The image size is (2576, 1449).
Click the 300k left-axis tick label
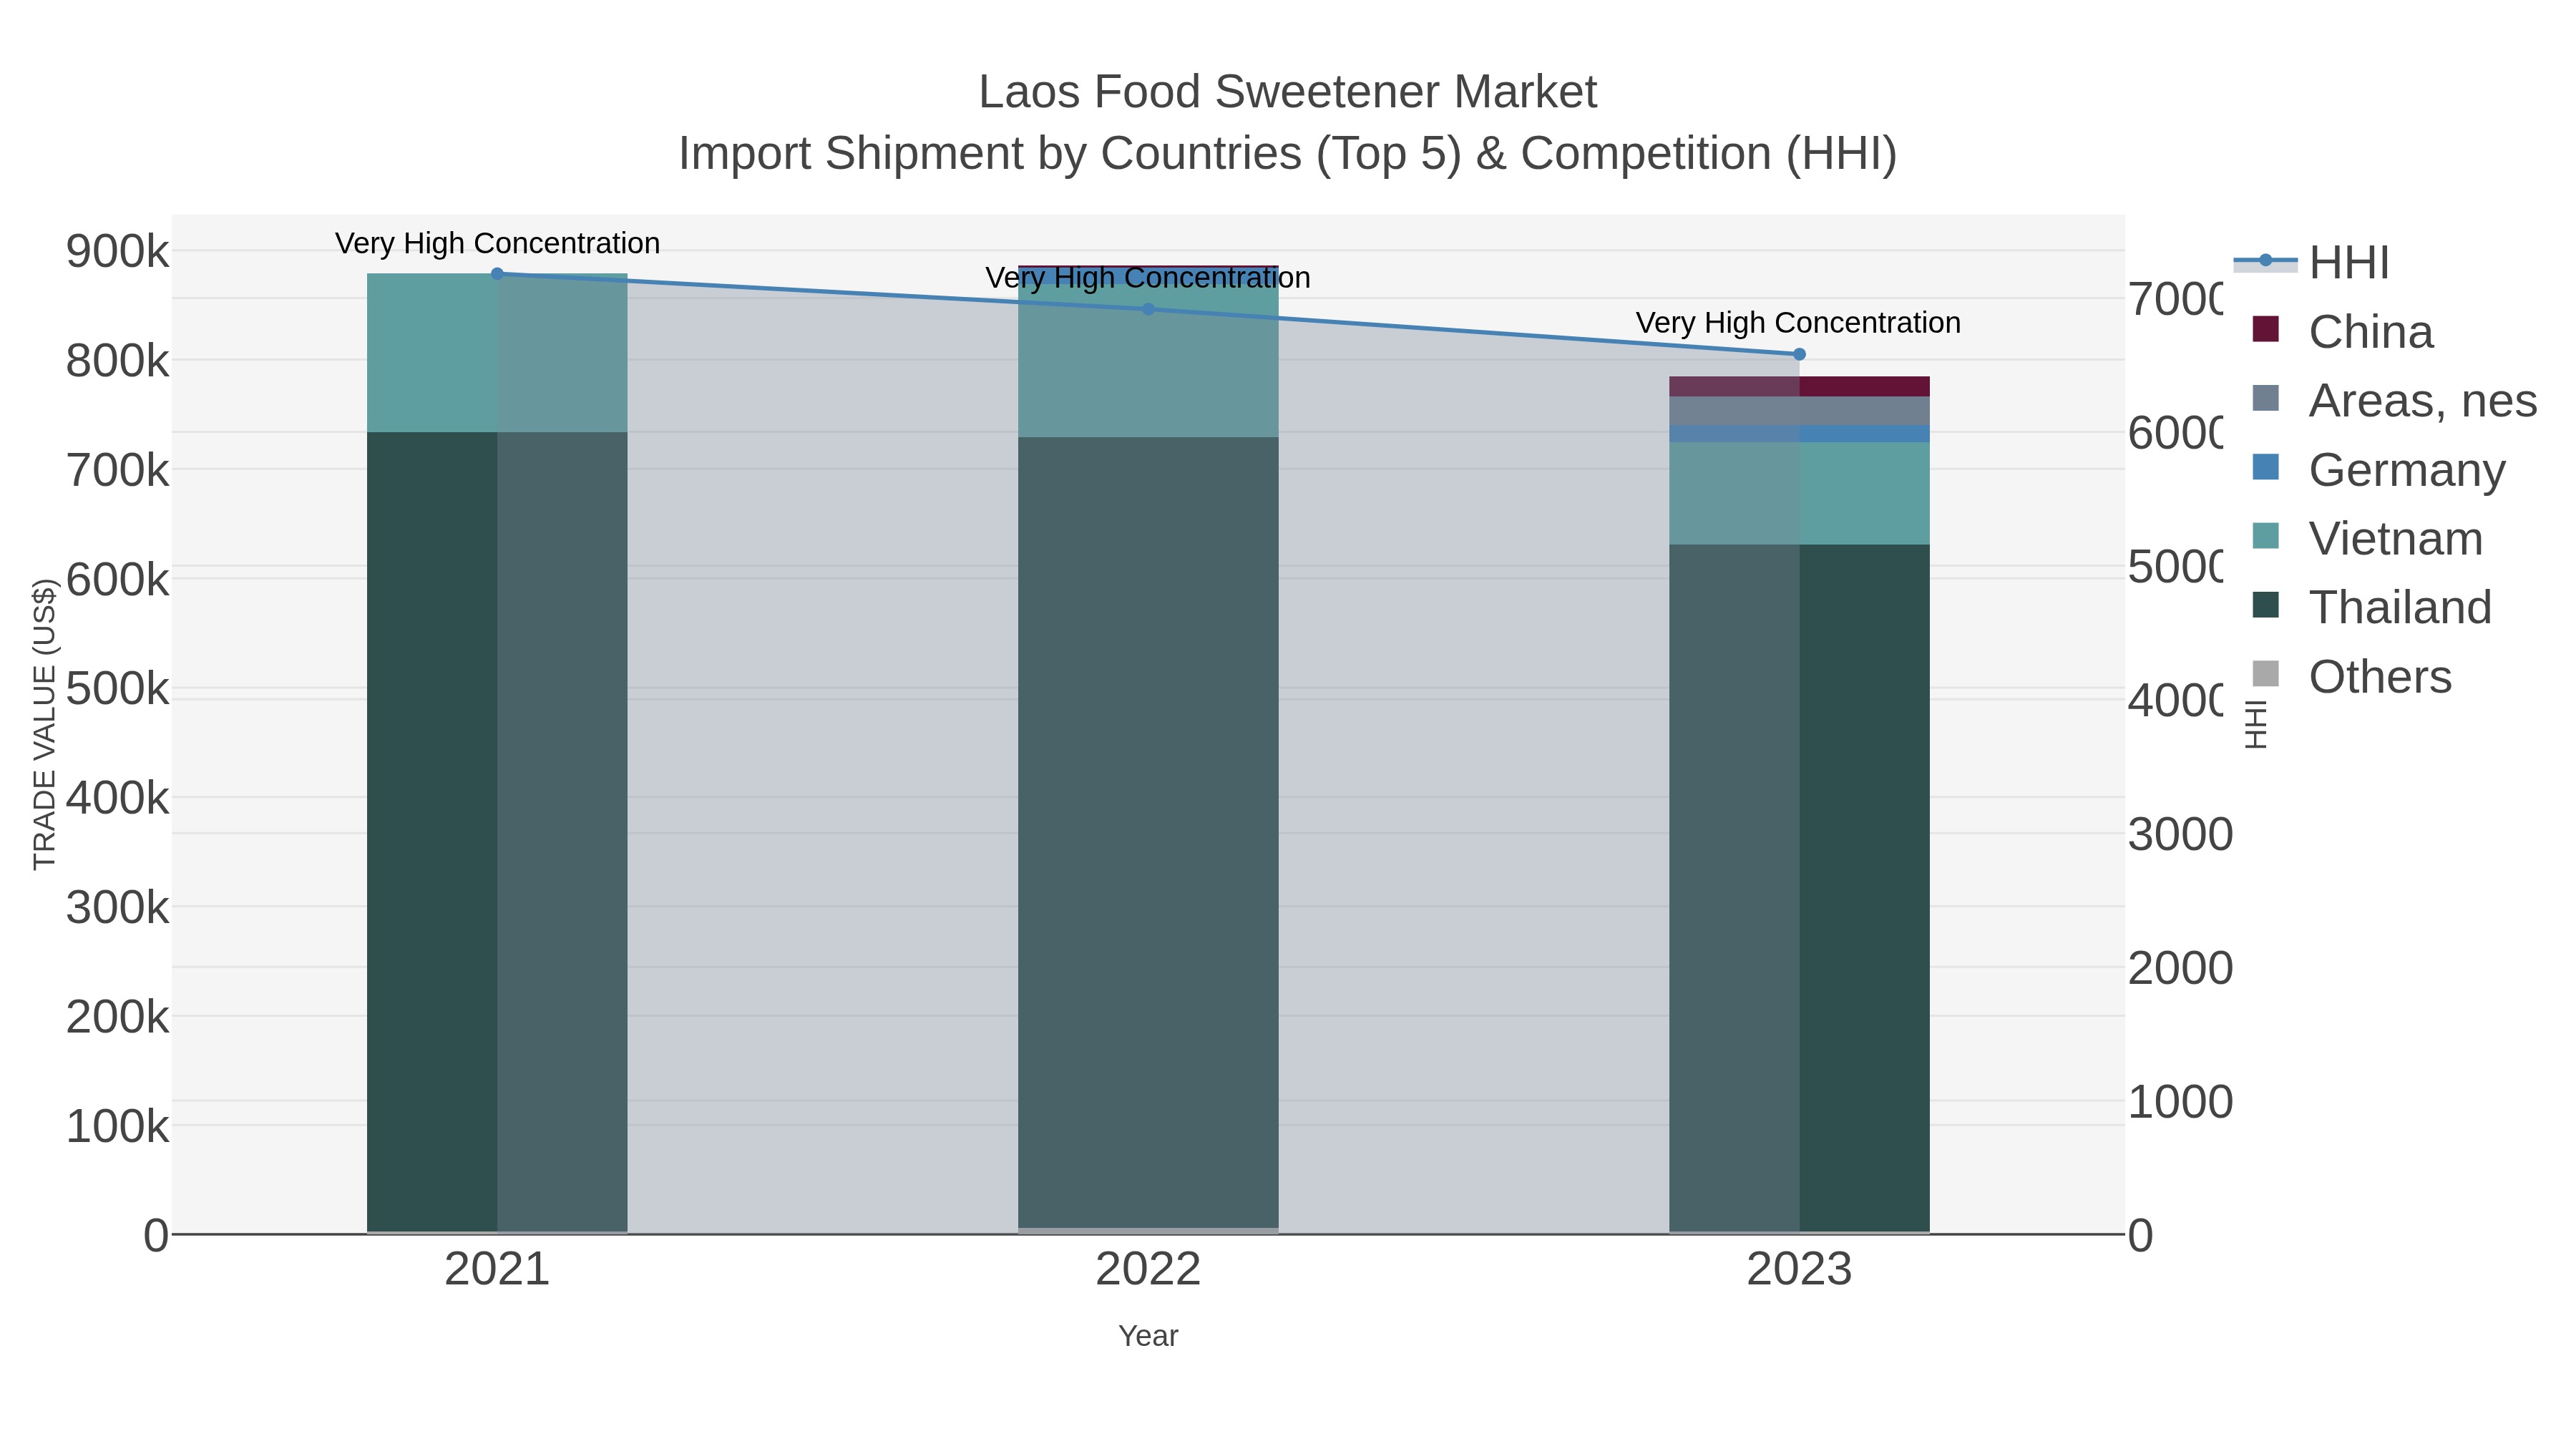pyautogui.click(x=118, y=908)
